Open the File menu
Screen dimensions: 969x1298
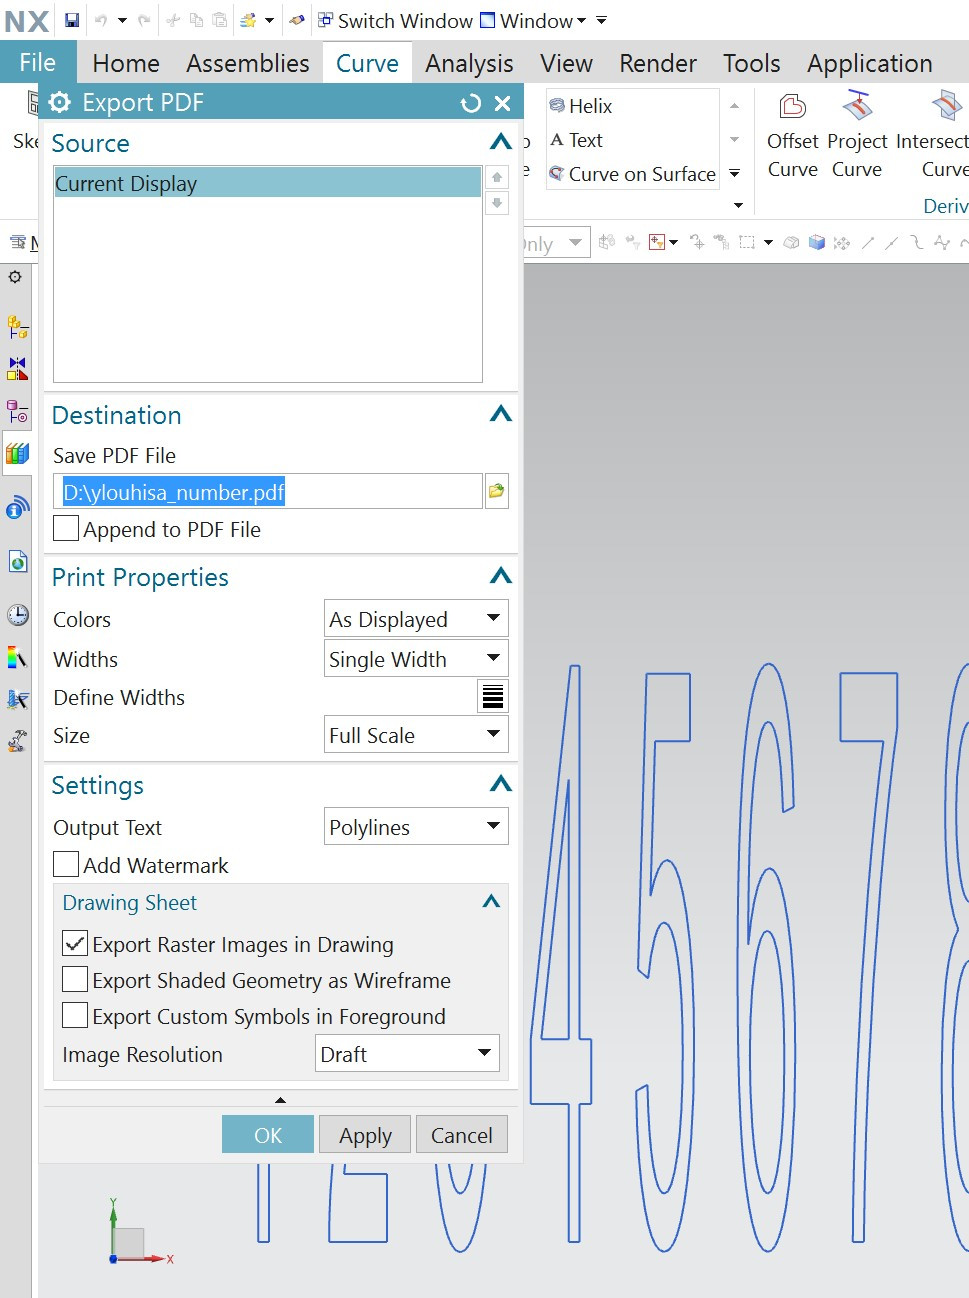pos(38,62)
